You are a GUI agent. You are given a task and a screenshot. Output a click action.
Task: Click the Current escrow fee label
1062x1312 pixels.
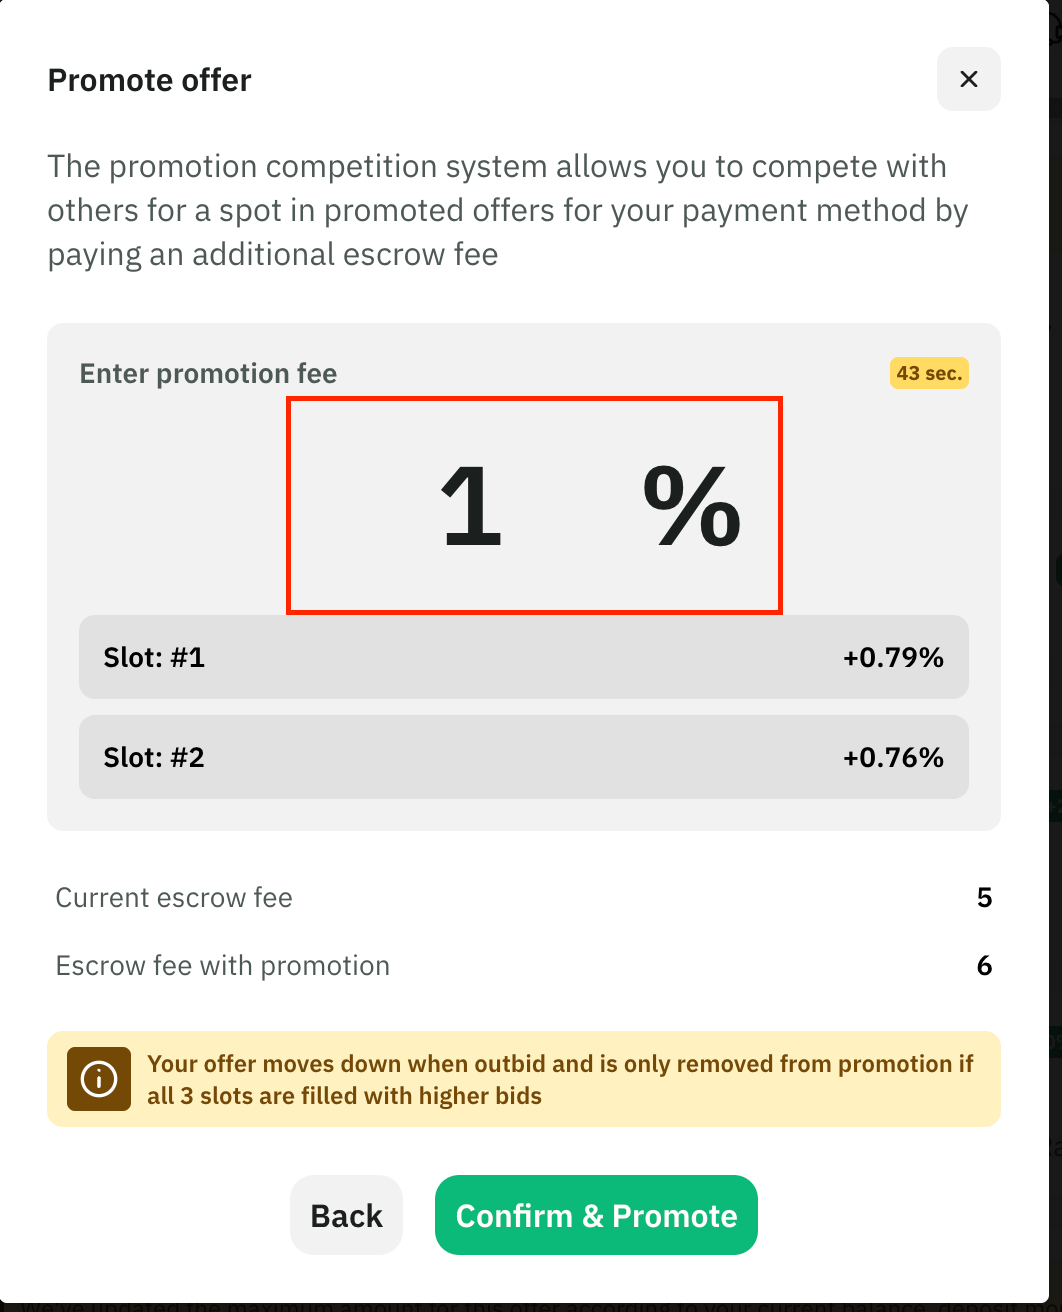coord(174,898)
